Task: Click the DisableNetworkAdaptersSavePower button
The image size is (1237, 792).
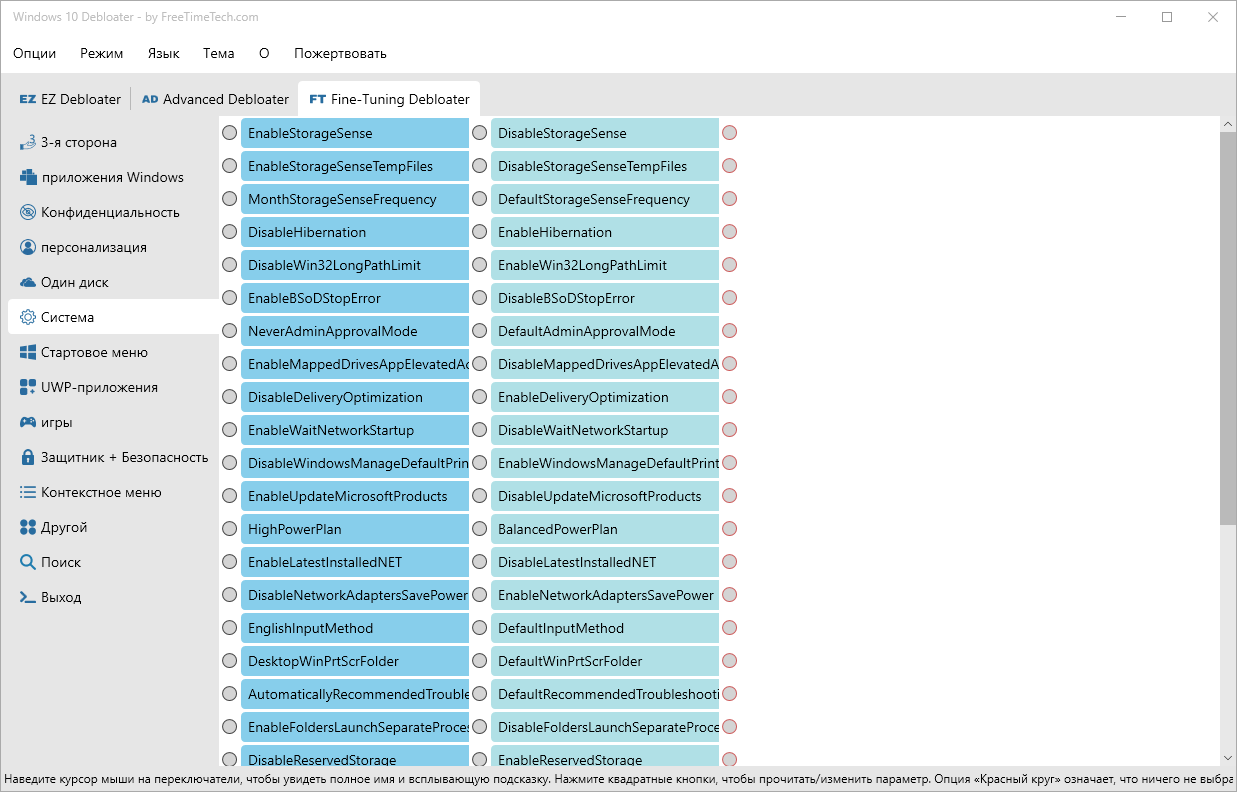Action: pyautogui.click(x=355, y=595)
